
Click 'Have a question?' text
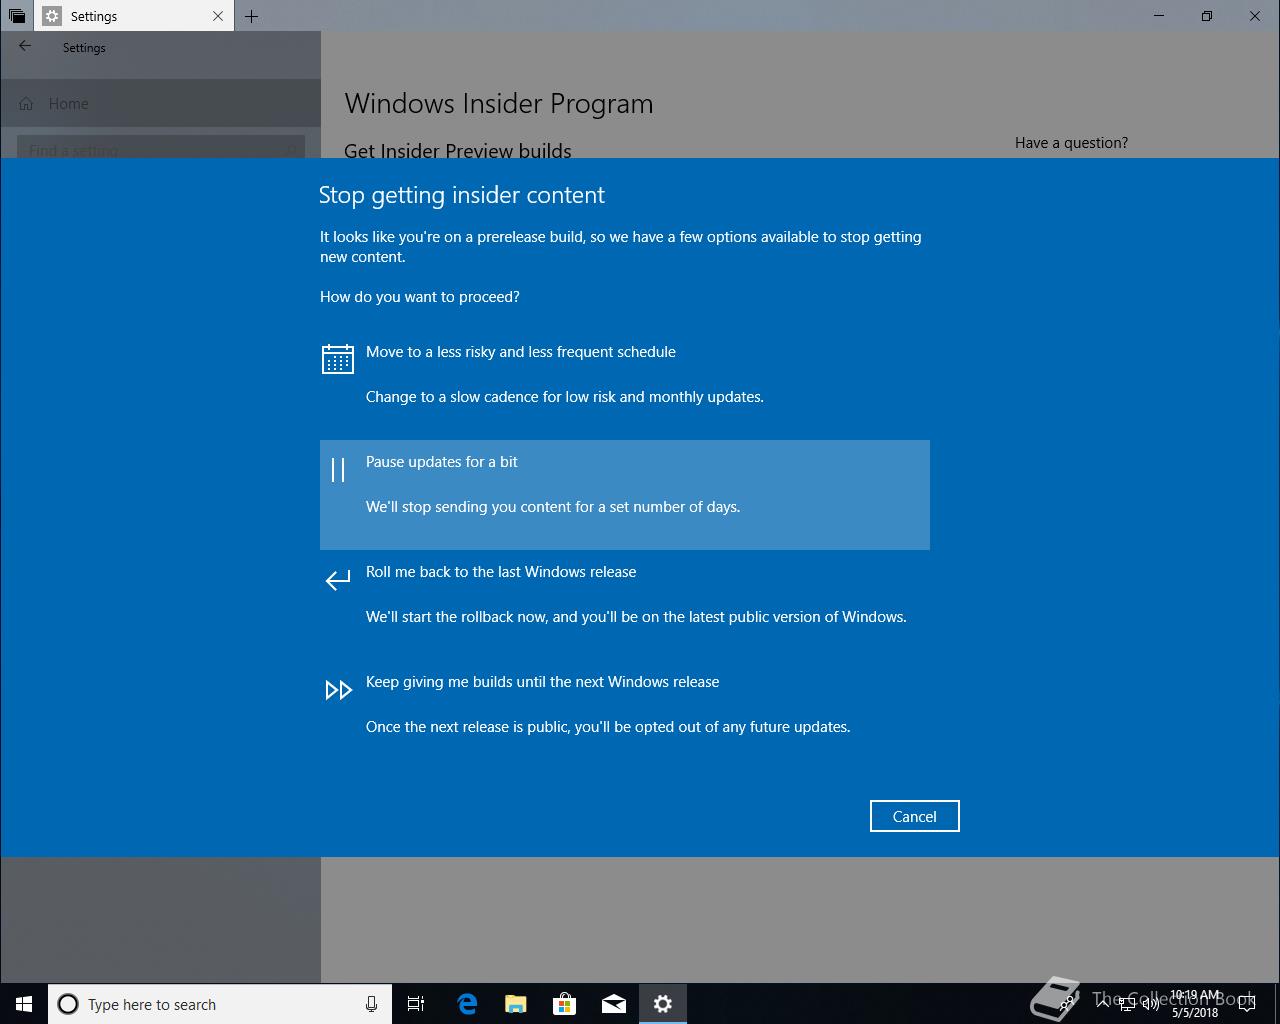(1071, 143)
